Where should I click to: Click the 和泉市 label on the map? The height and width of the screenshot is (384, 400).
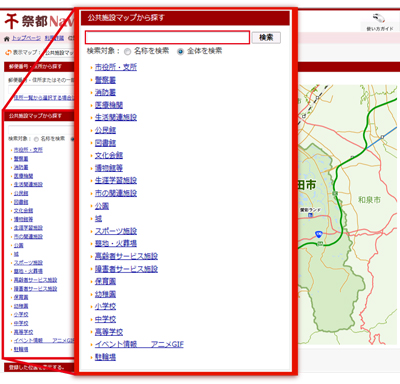[369, 200]
